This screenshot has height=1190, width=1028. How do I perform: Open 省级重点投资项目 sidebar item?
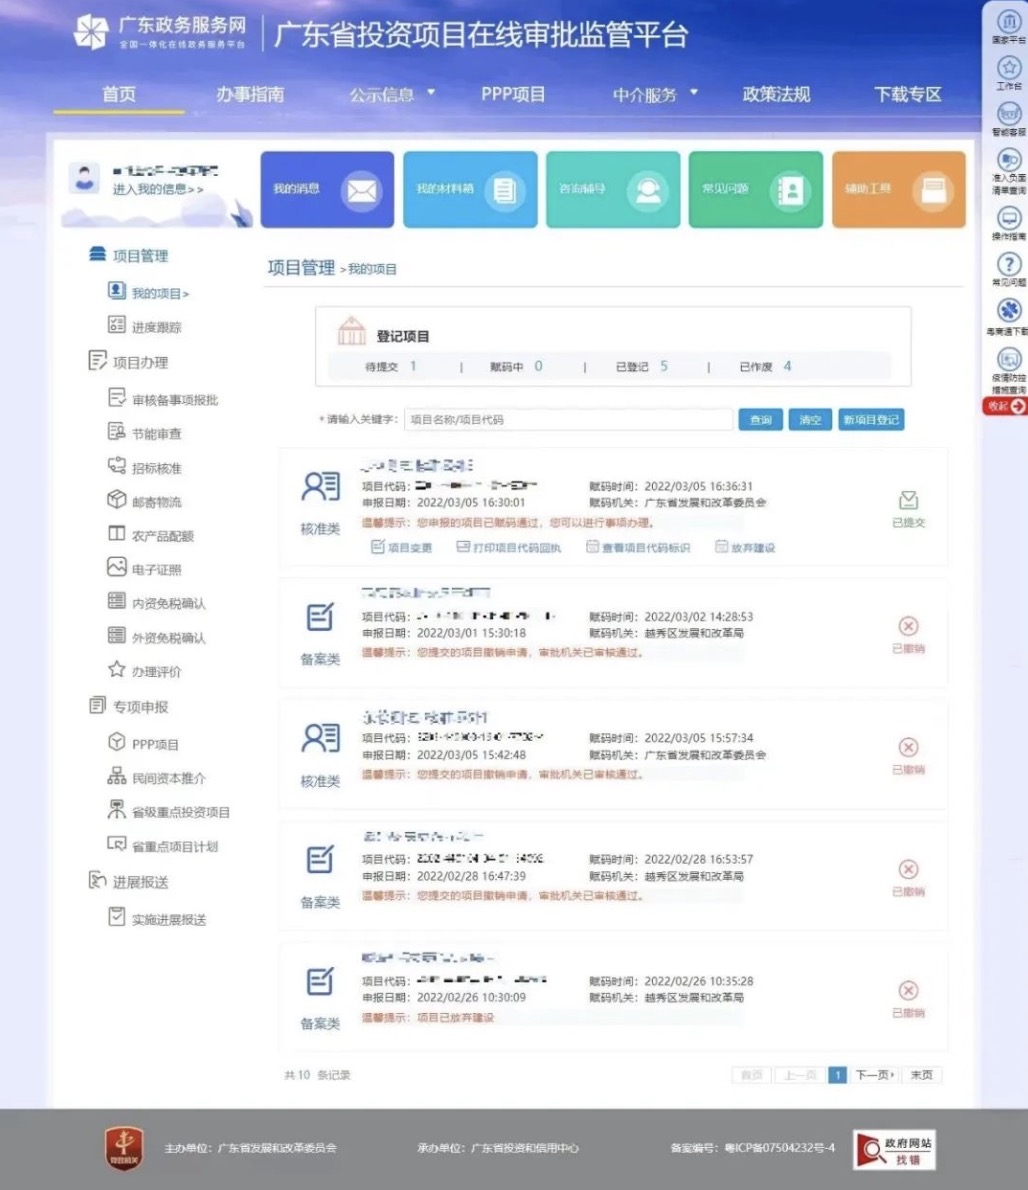pyautogui.click(x=168, y=811)
